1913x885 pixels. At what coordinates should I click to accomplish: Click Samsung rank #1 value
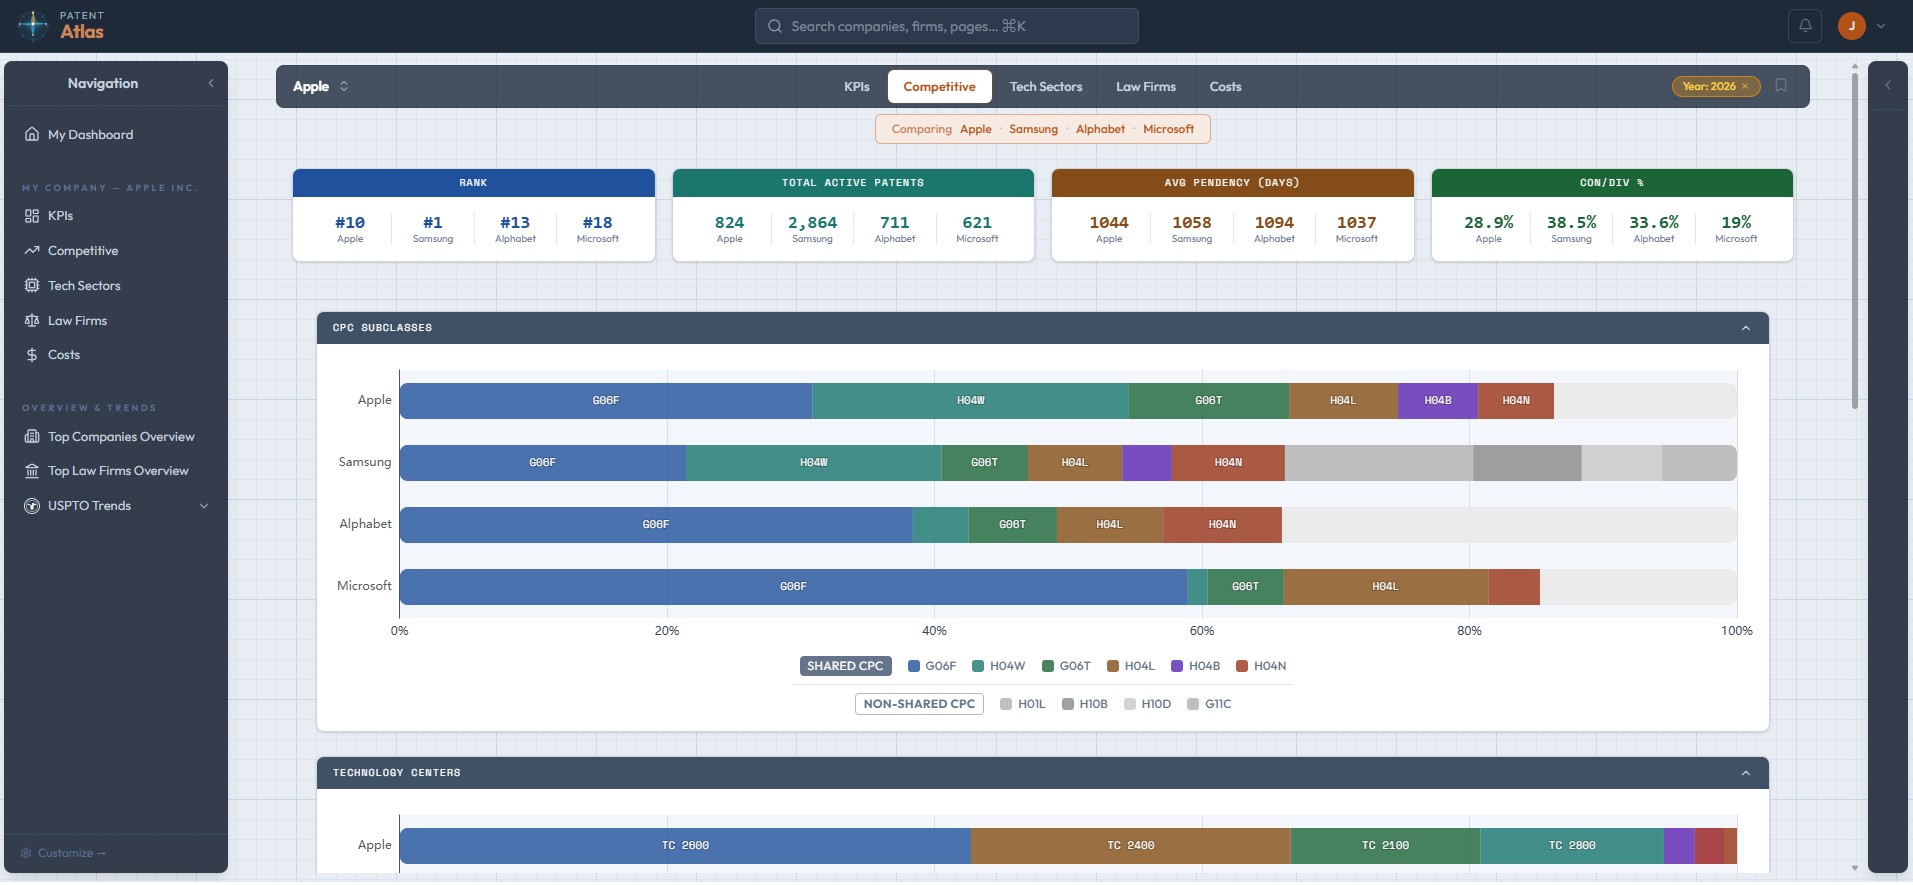pos(433,223)
